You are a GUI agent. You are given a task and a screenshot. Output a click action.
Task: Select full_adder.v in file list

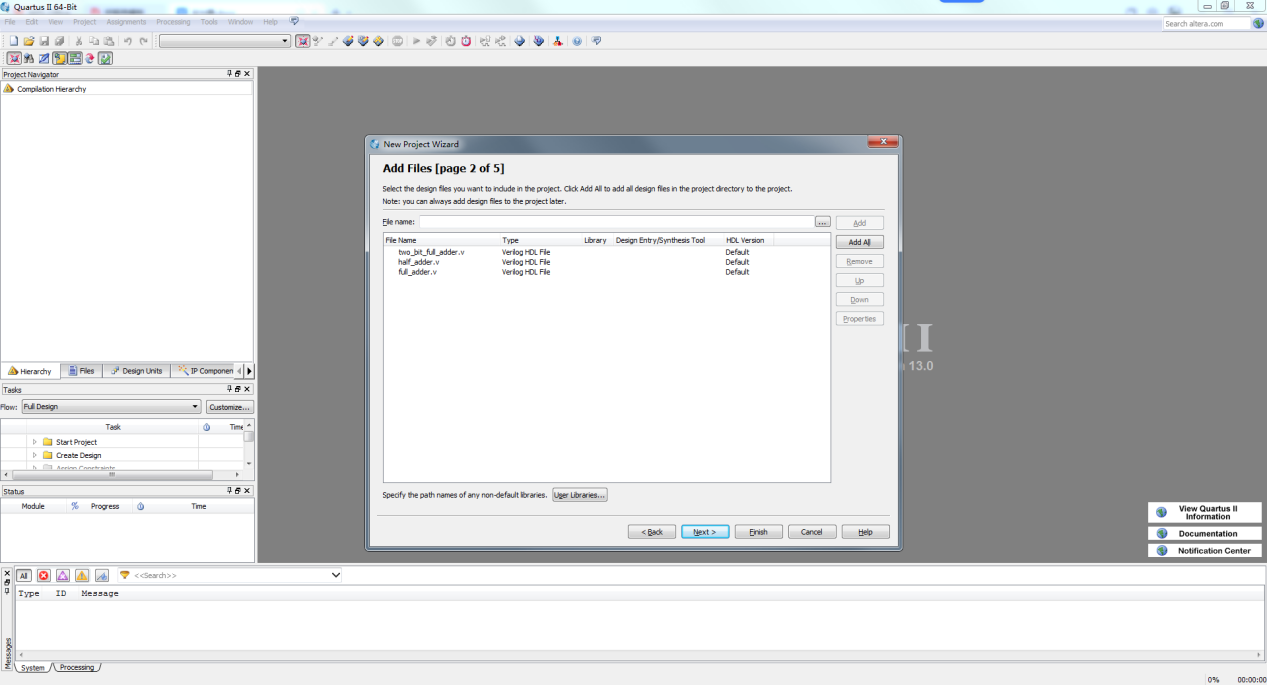(417, 272)
